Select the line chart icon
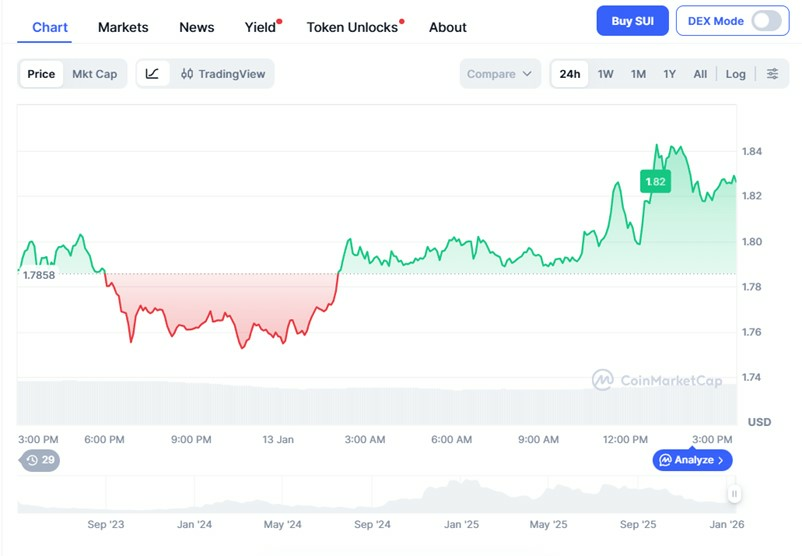This screenshot has width=802, height=556. pyautogui.click(x=152, y=74)
